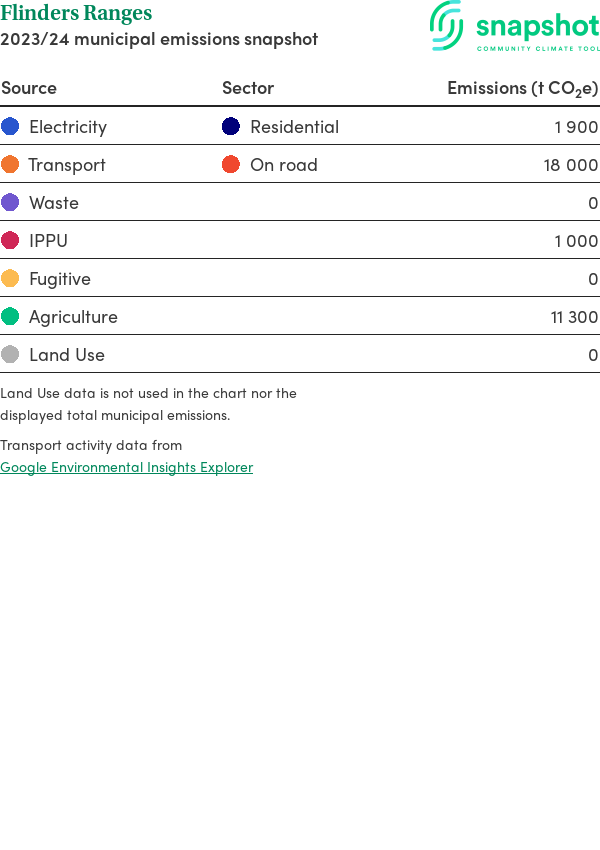Click the Sector column header
This screenshot has height=850, width=600.
248,88
